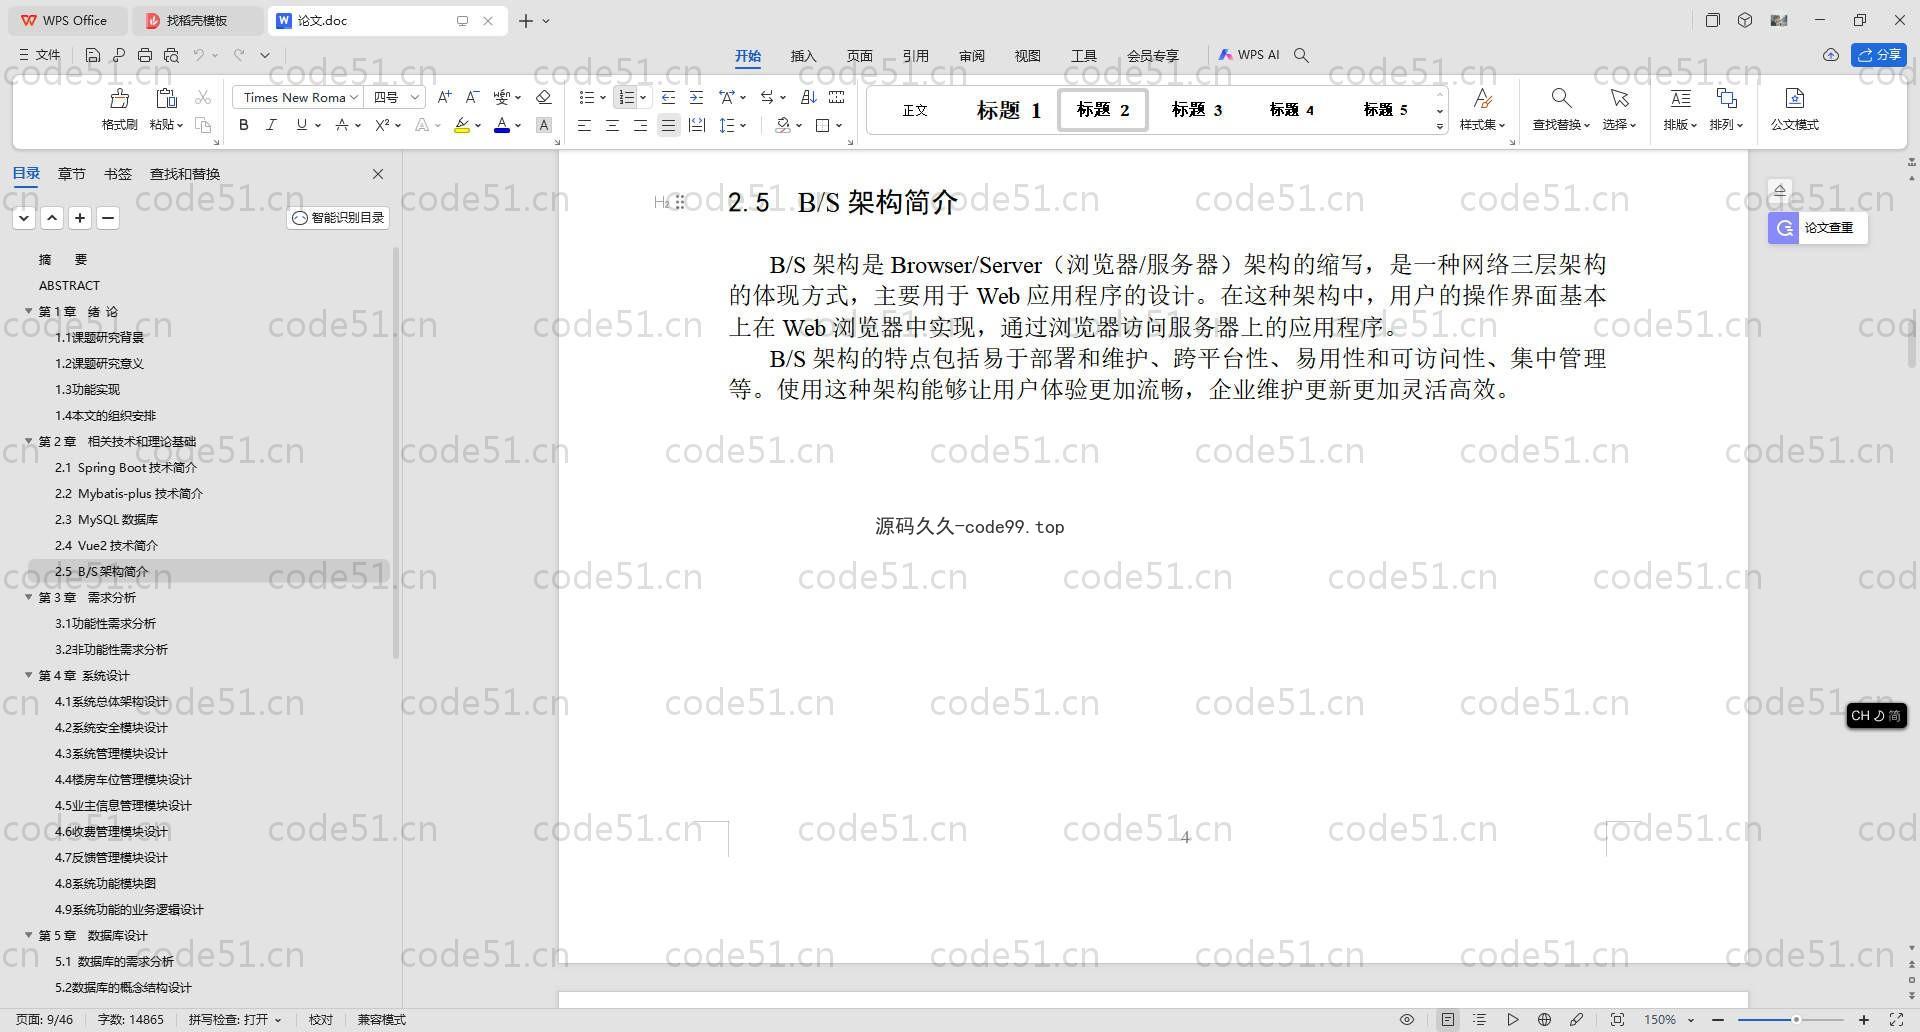Click the Decrease Font Size icon
1920x1032 pixels.
pos(472,97)
